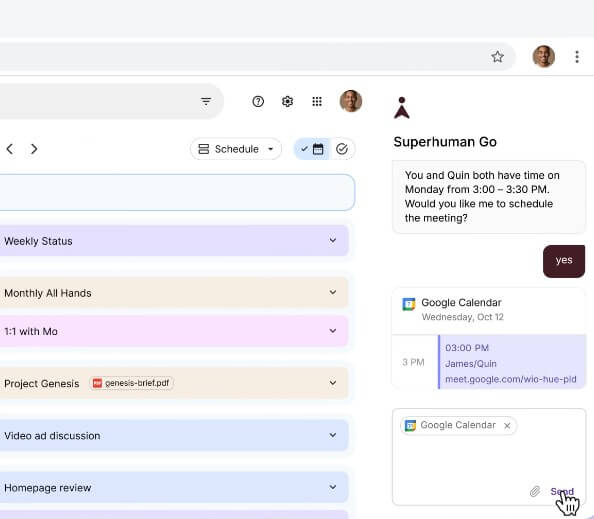Click the Superhuman Go logo icon
The width and height of the screenshot is (594, 519).
[402, 108]
